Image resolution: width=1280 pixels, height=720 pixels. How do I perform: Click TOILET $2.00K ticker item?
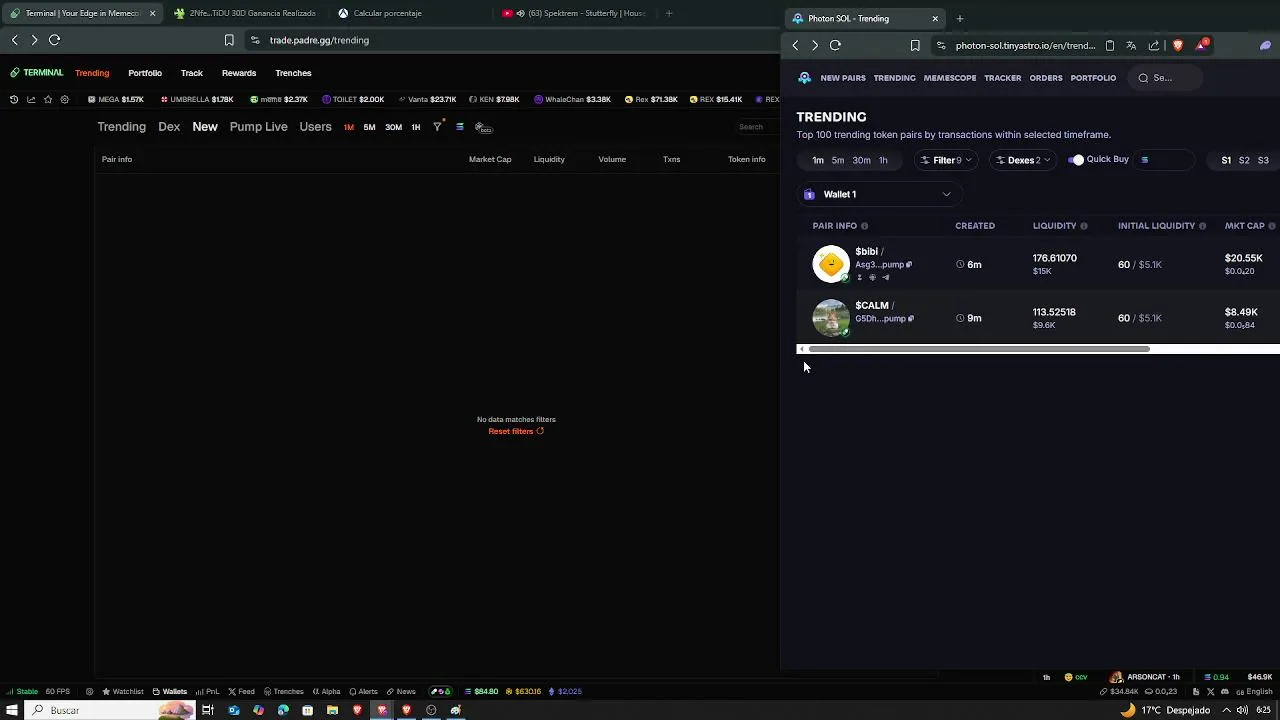coord(353,99)
